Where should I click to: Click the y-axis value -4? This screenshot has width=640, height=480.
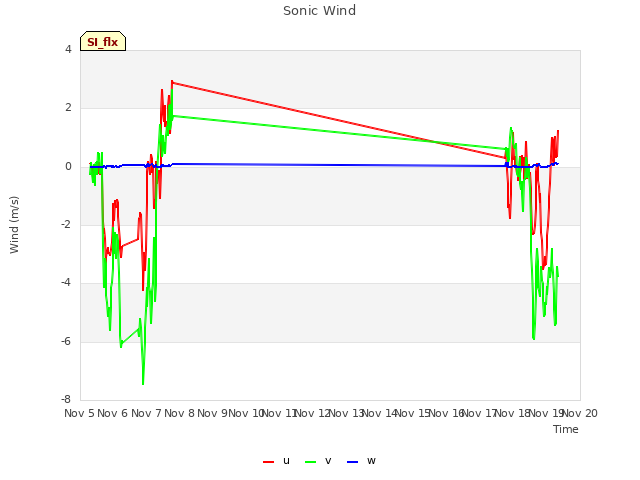66,282
